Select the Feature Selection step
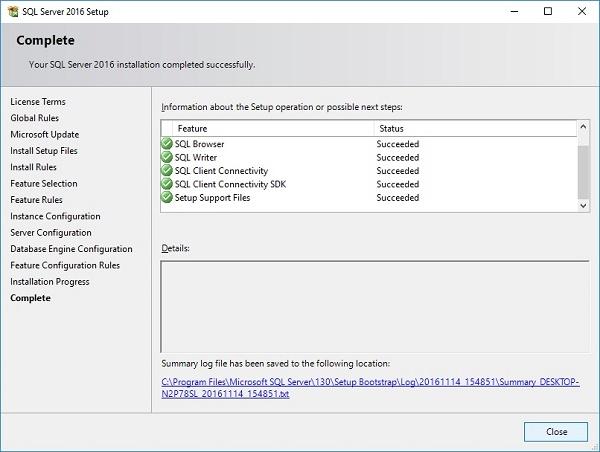The height and width of the screenshot is (452, 600). click(x=43, y=184)
